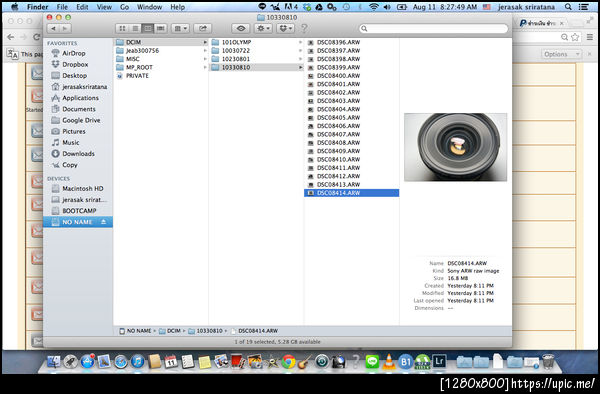Click the Finder search field
The height and width of the screenshot is (394, 600).
point(434,29)
